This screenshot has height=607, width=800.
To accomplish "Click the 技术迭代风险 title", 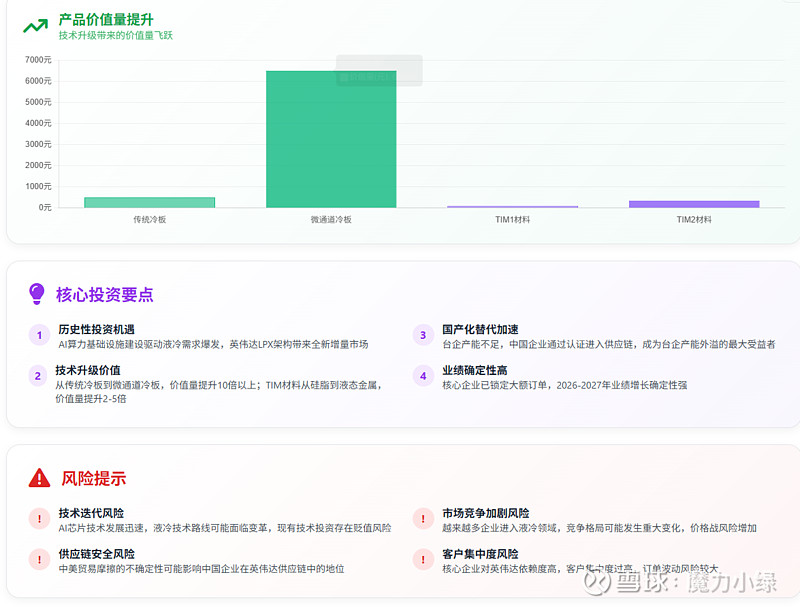I will click(x=91, y=513).
